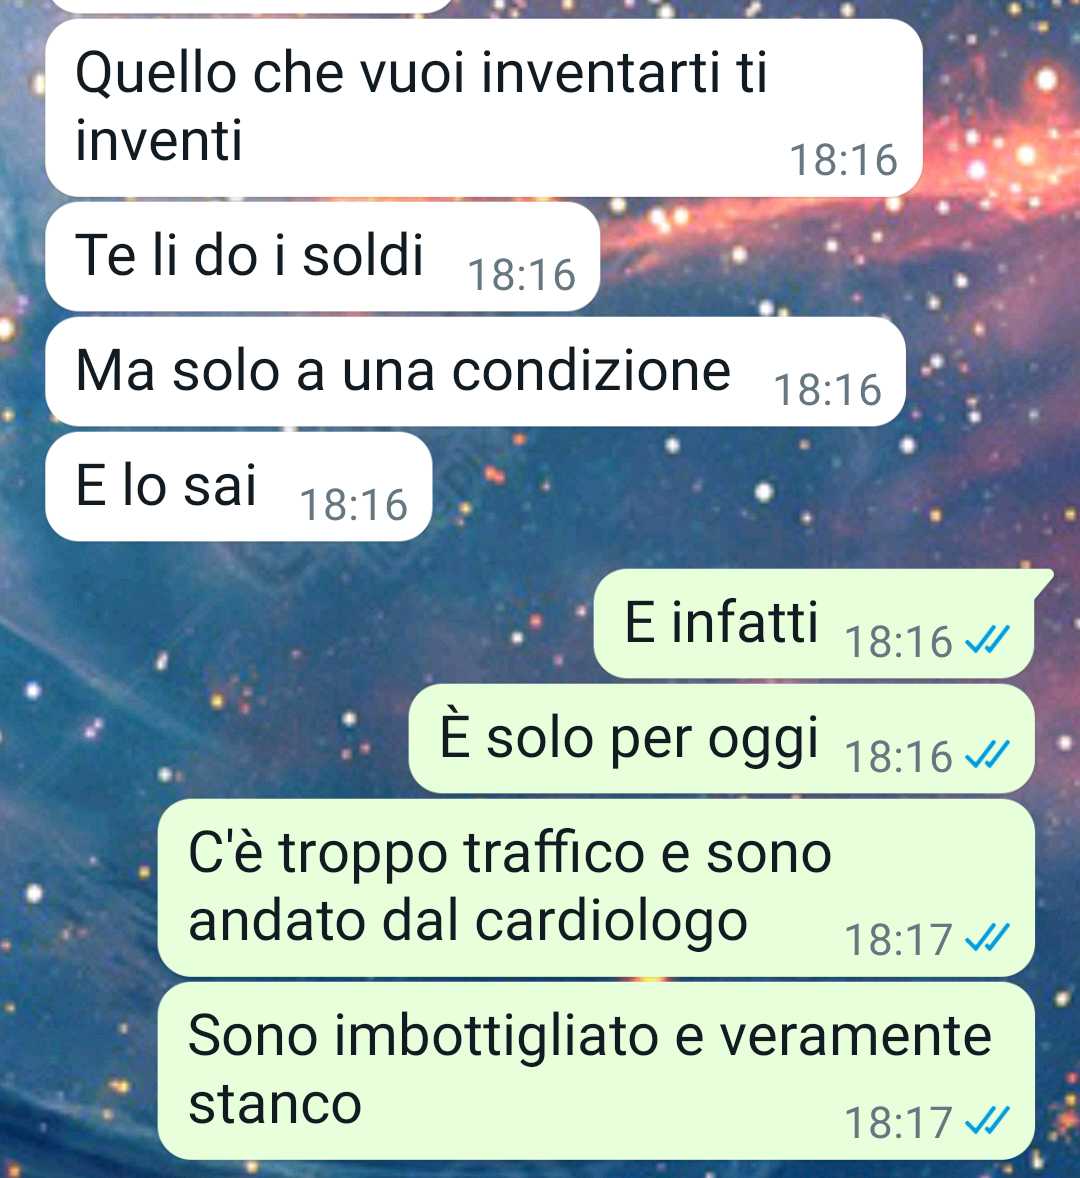This screenshot has width=1080, height=1178.
Task: Select the "Quello che vuoi inventarti ti inventi" message
Action: point(484,107)
